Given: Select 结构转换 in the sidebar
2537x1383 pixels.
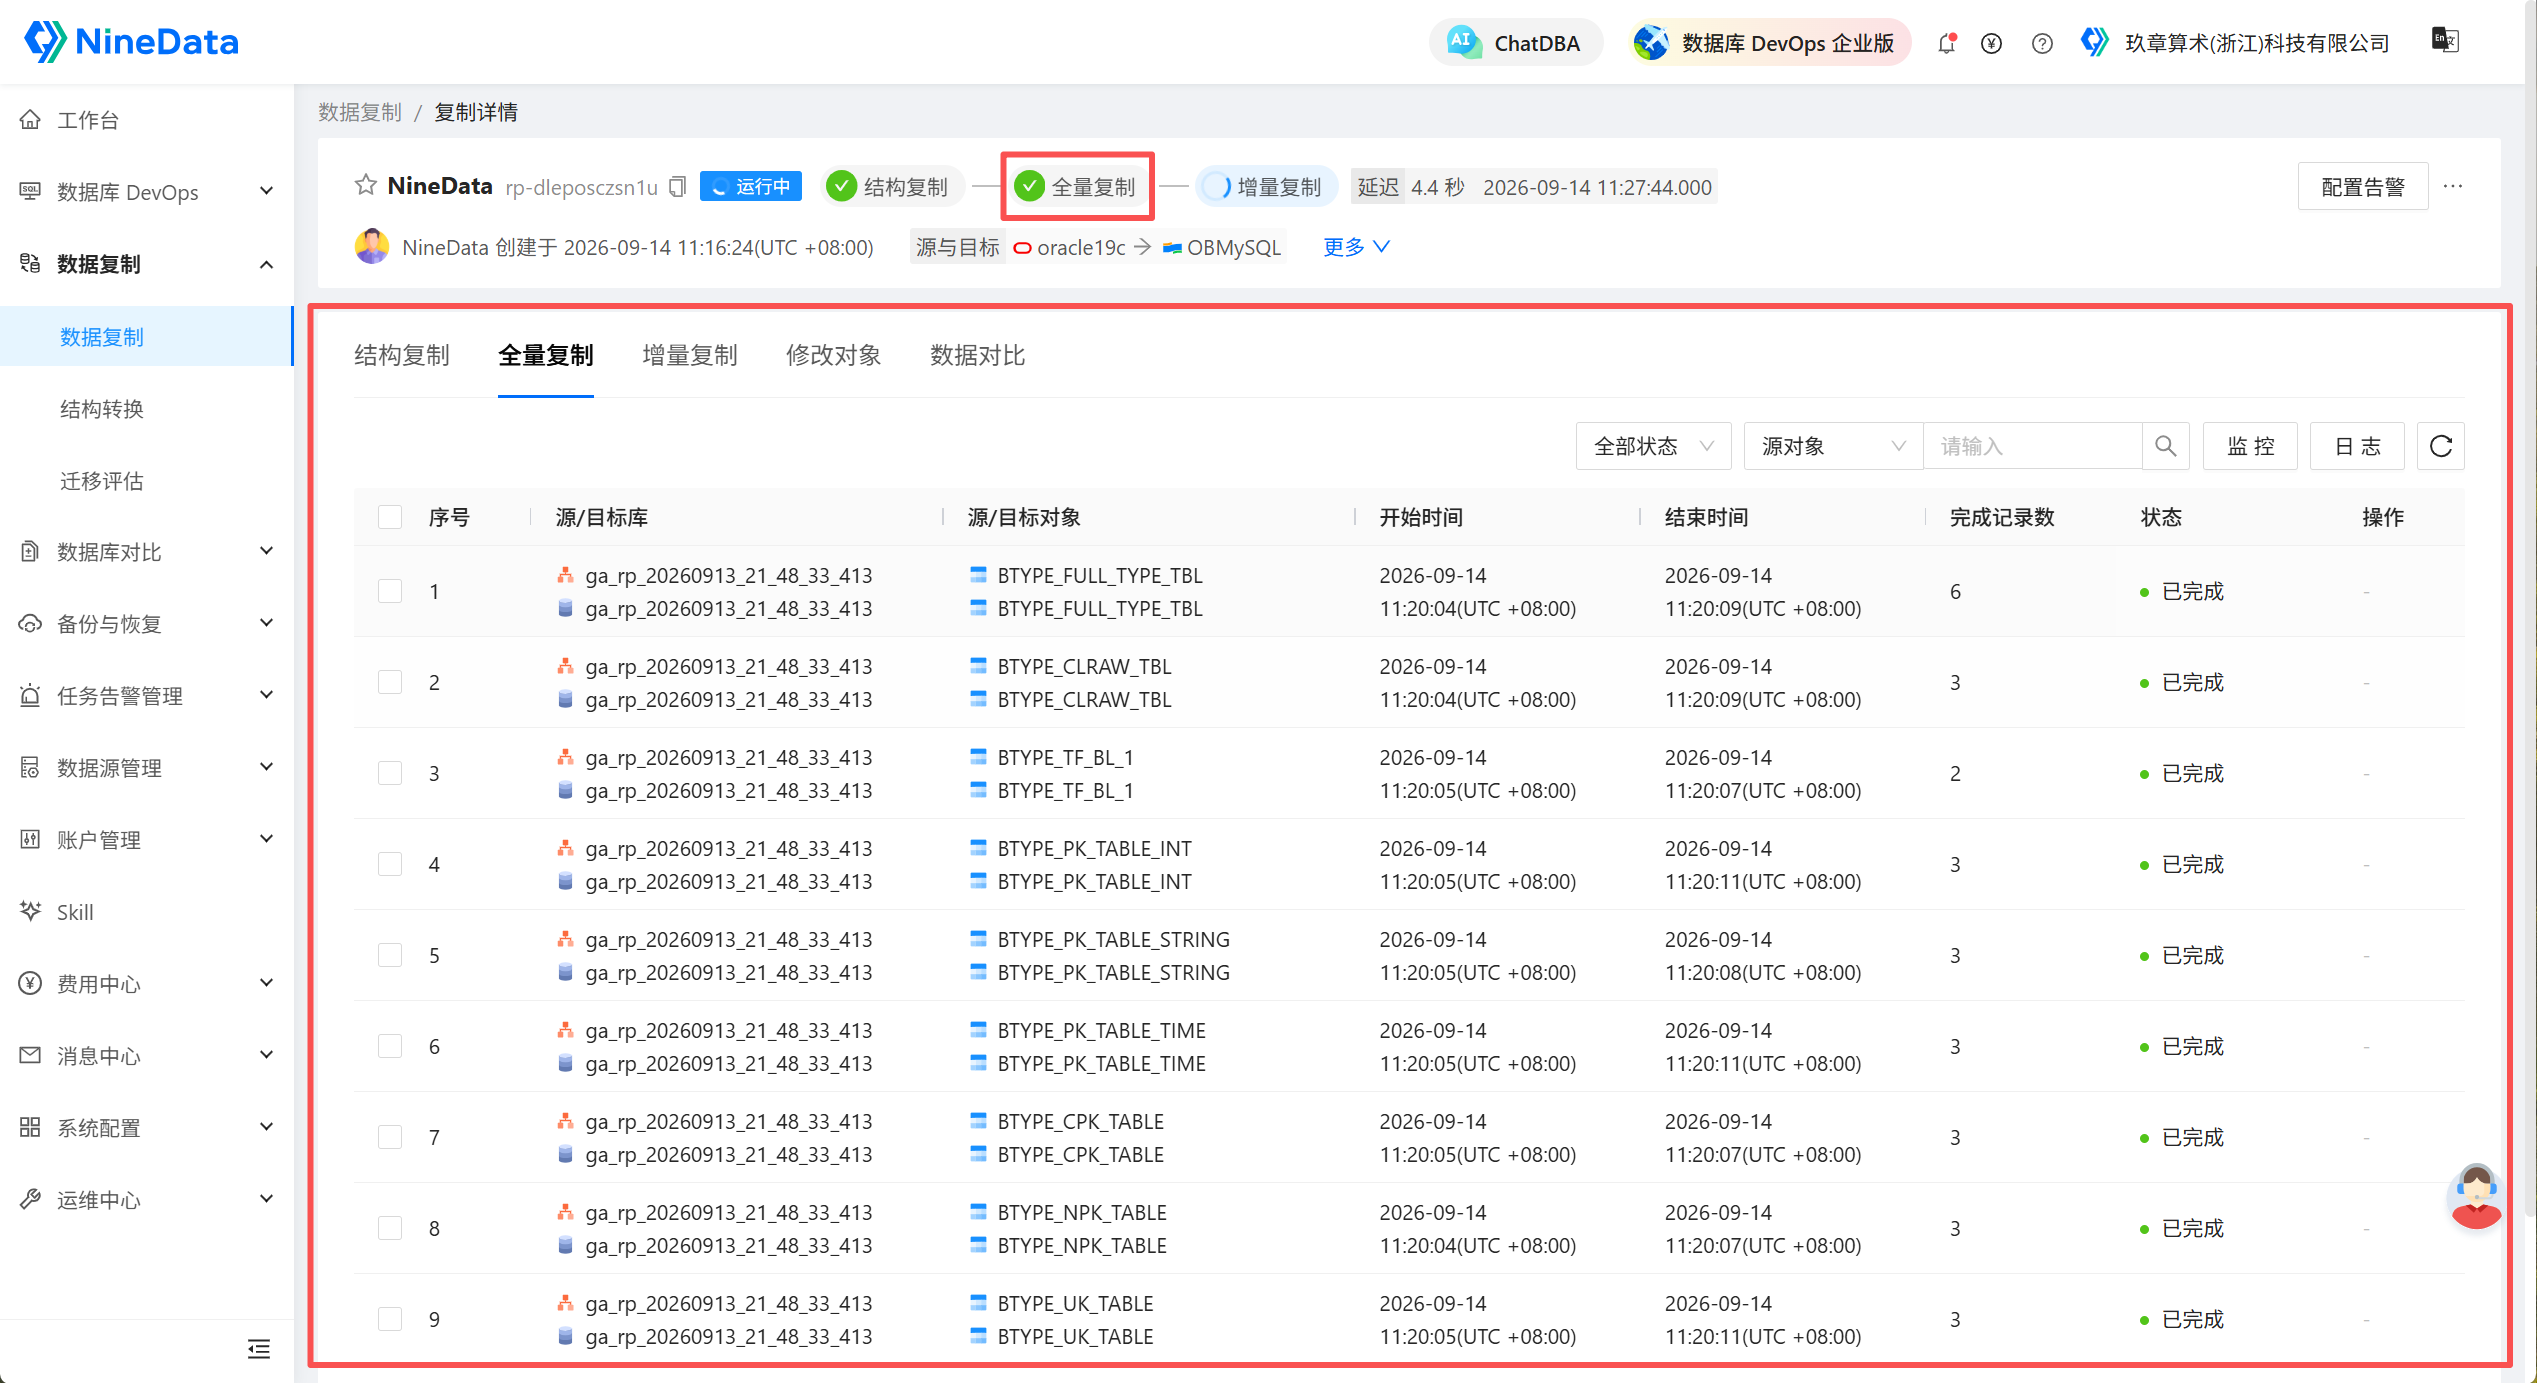Looking at the screenshot, I should pyautogui.click(x=102, y=409).
